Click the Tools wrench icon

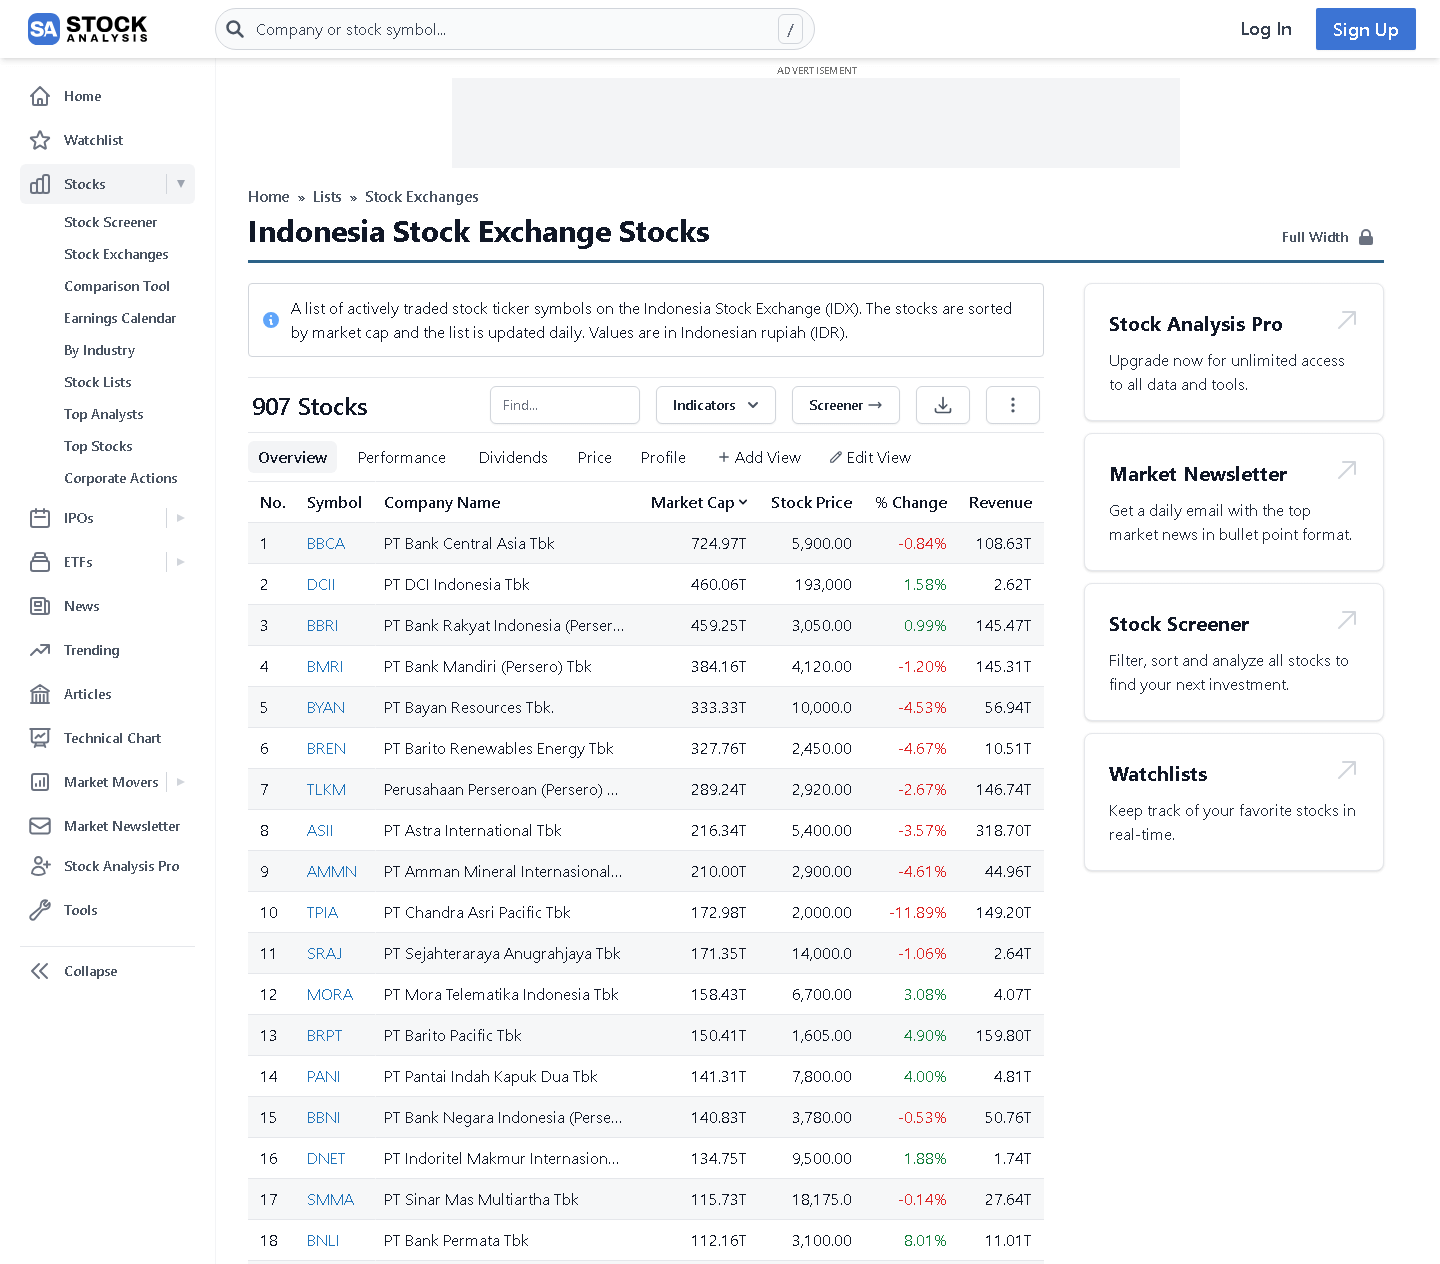(40, 910)
